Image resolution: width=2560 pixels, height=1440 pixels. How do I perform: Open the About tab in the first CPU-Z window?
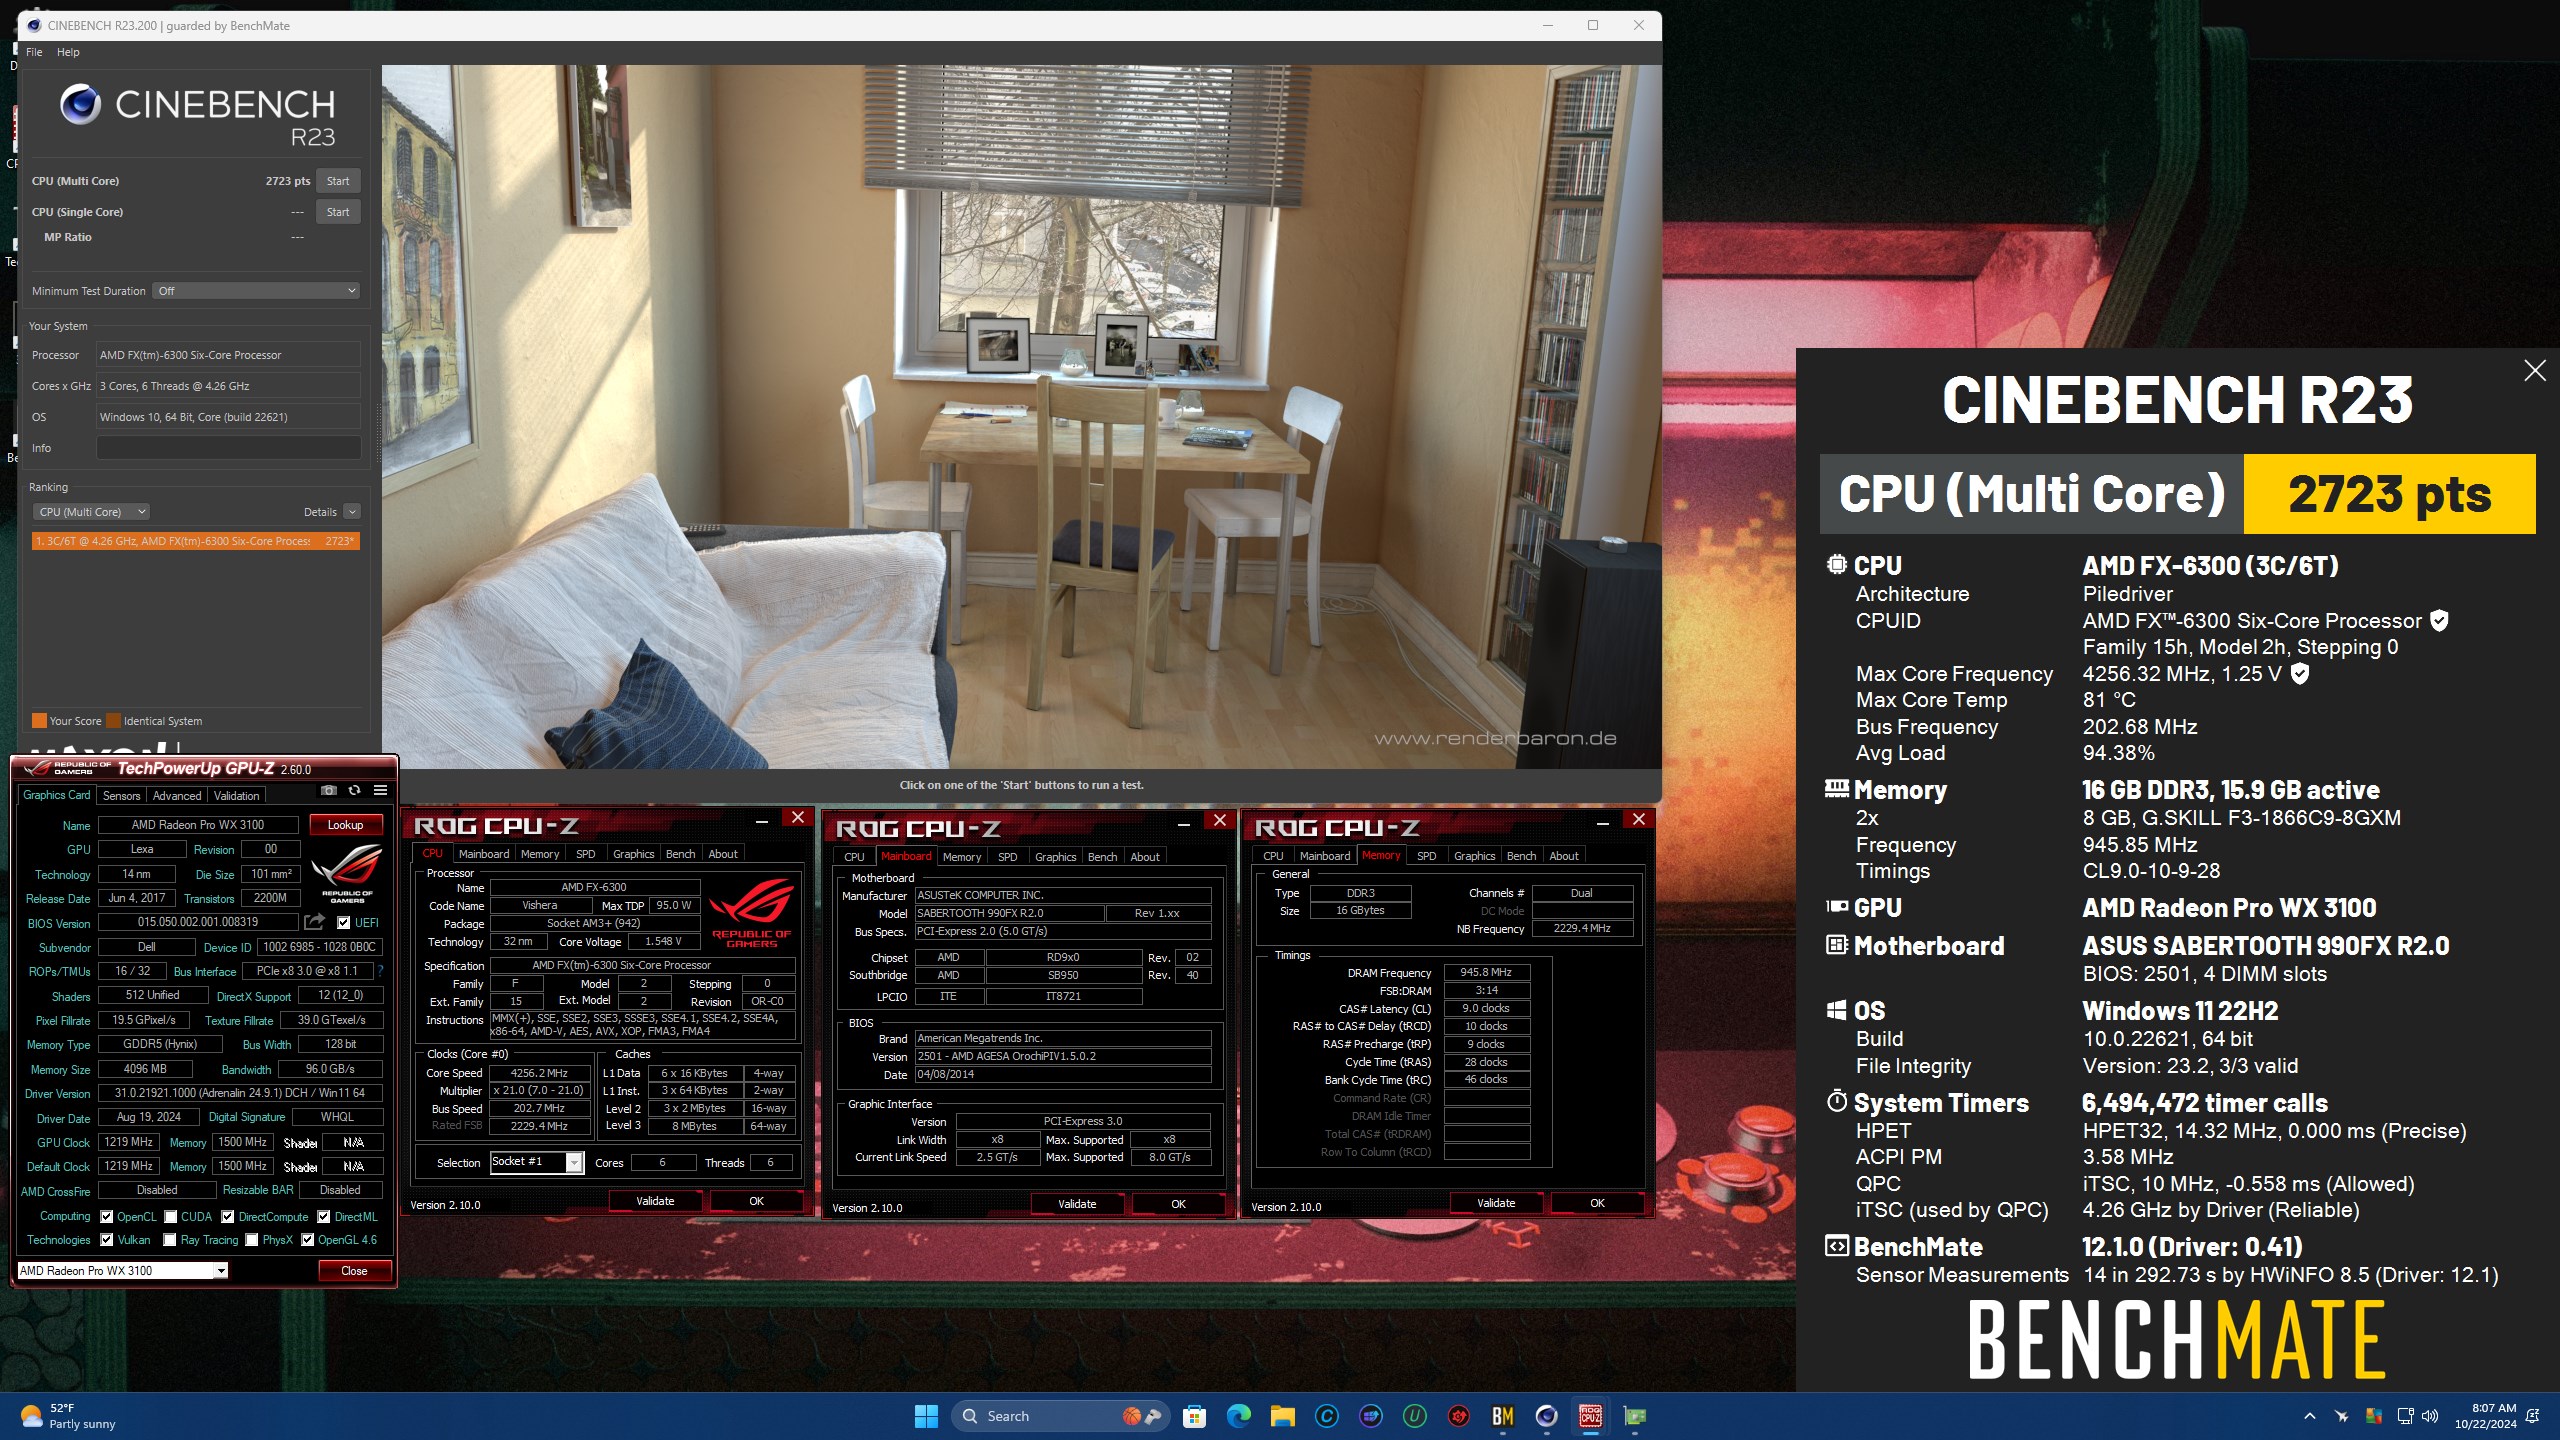723,854
